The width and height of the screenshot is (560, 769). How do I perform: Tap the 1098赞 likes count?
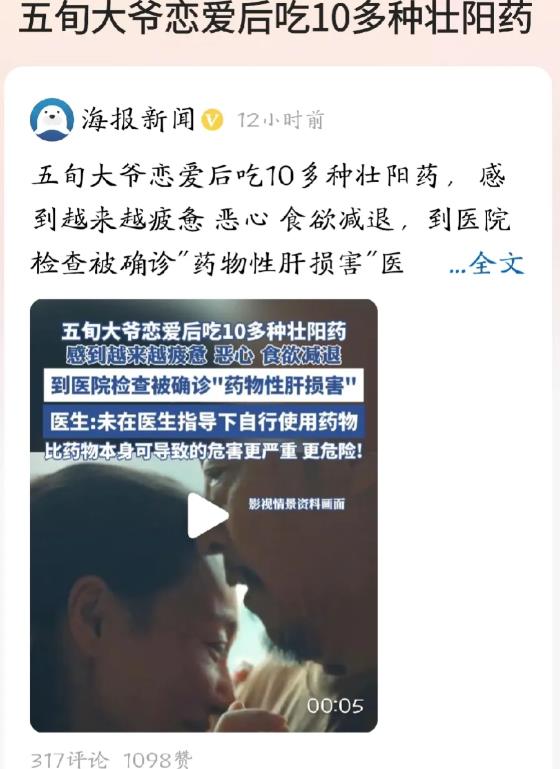pyautogui.click(x=157, y=759)
